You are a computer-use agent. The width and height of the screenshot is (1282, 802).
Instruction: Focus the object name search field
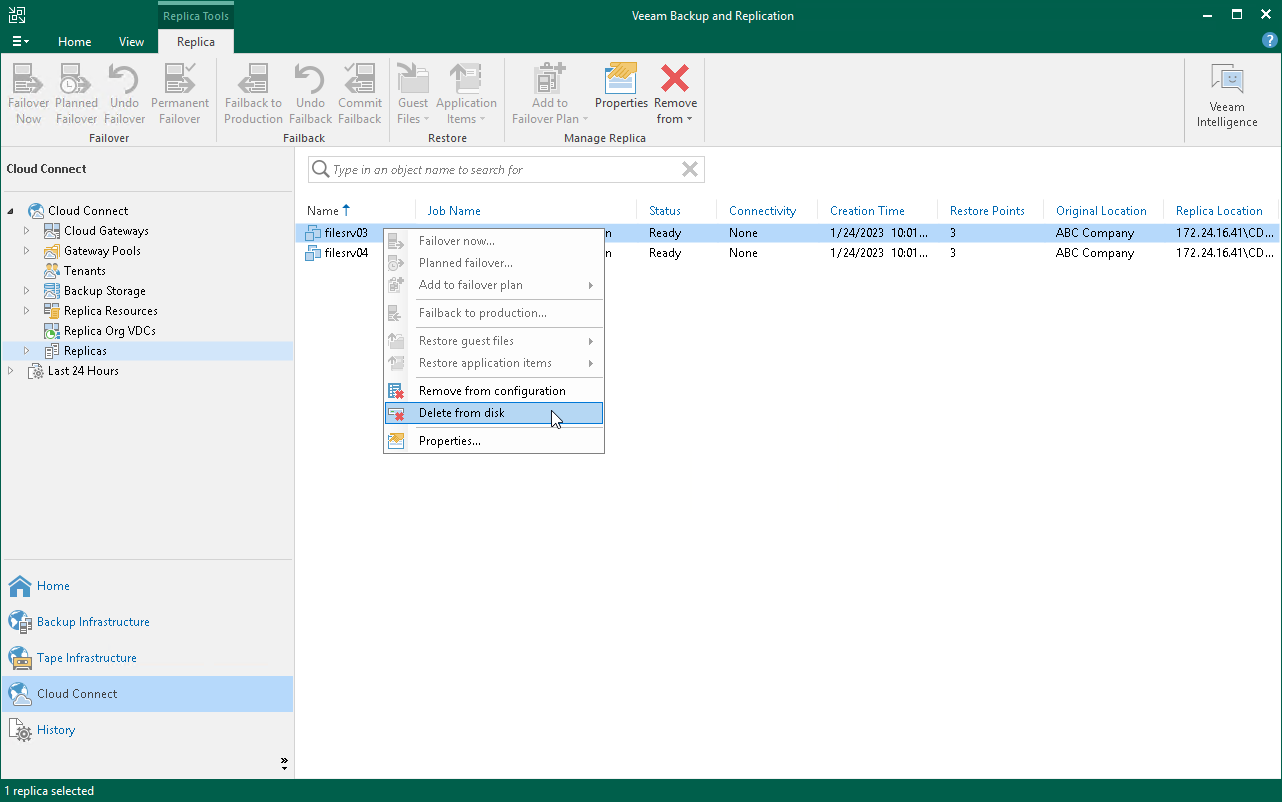coord(500,170)
